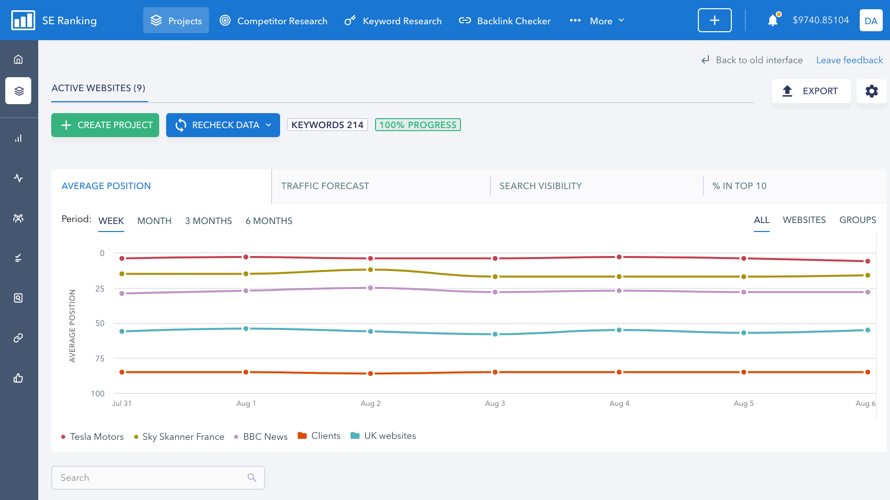Open the link icon in left sidebar
The image size is (890, 500).
pyautogui.click(x=18, y=338)
